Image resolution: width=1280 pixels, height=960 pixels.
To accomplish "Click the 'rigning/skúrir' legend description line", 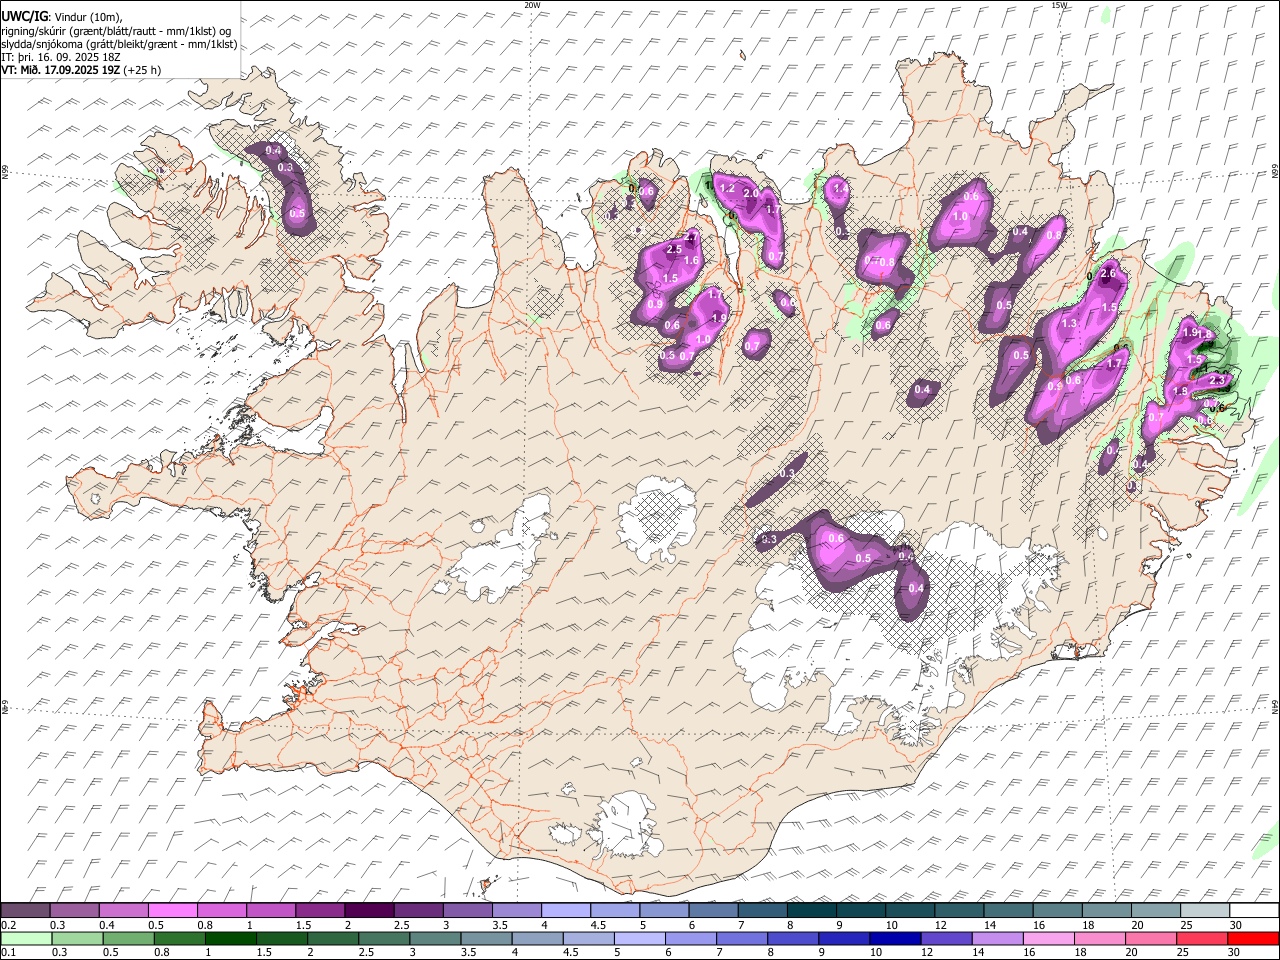I will [x=117, y=31].
